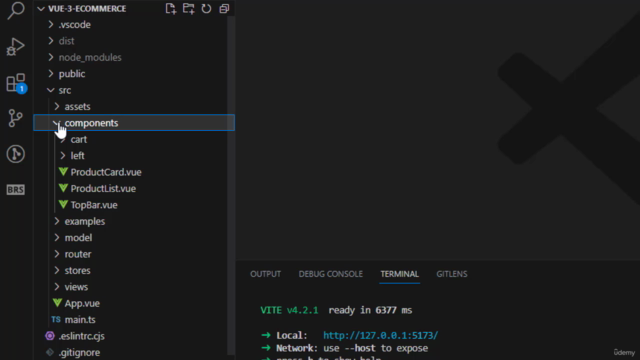This screenshot has width=640, height=360.
Task: Open the Run and Debug view
Action: tap(16, 47)
